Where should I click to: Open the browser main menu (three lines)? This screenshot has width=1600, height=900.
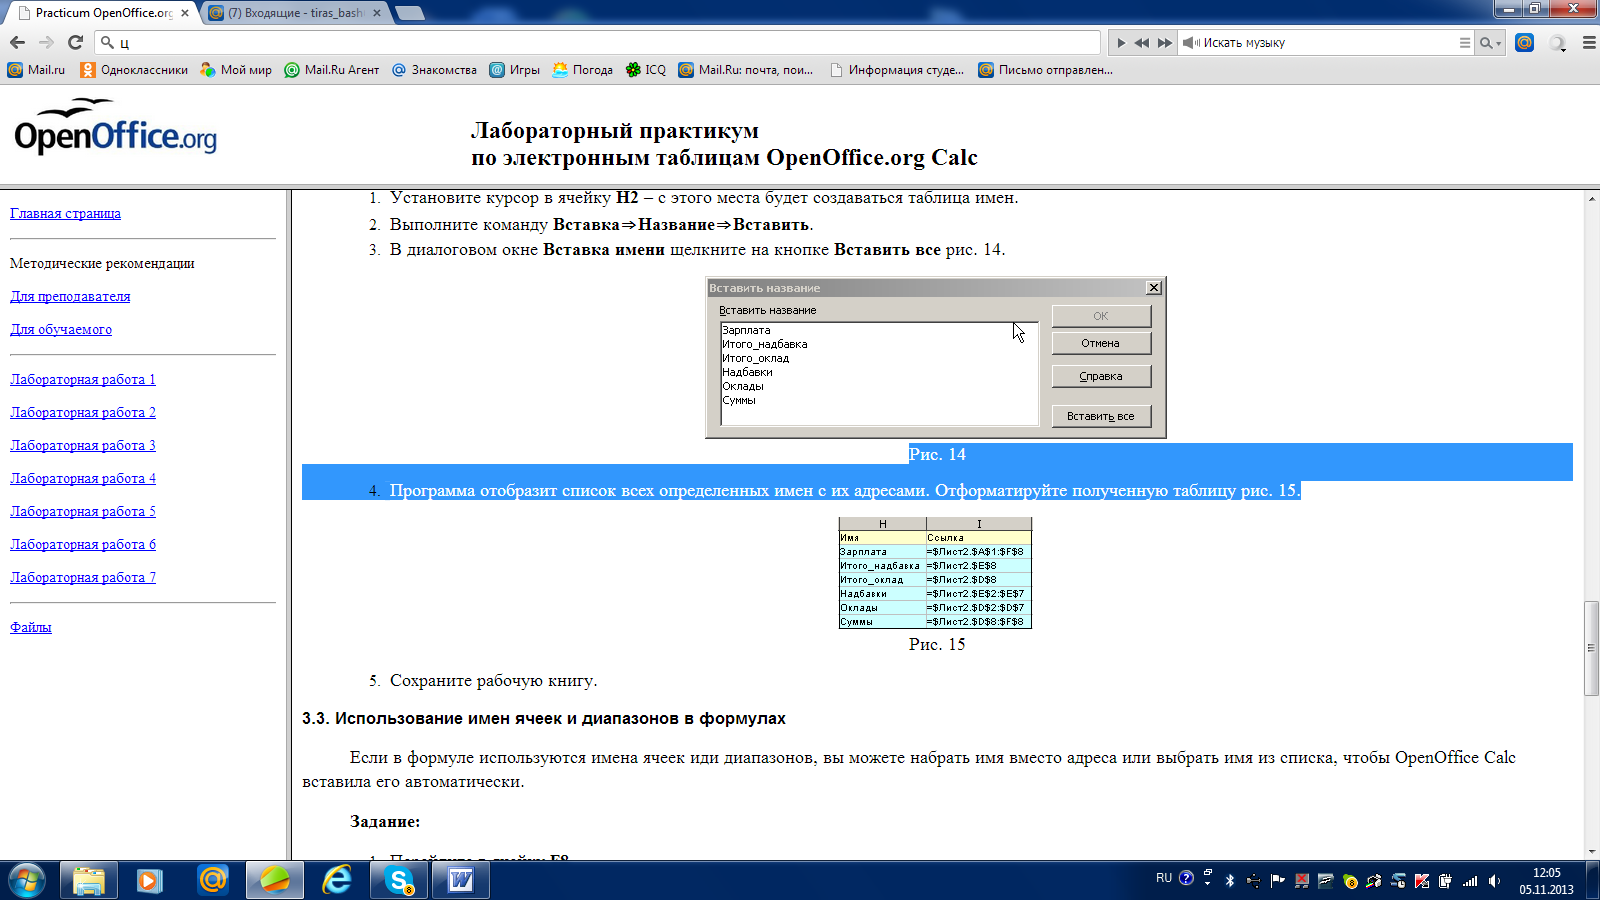(1588, 43)
